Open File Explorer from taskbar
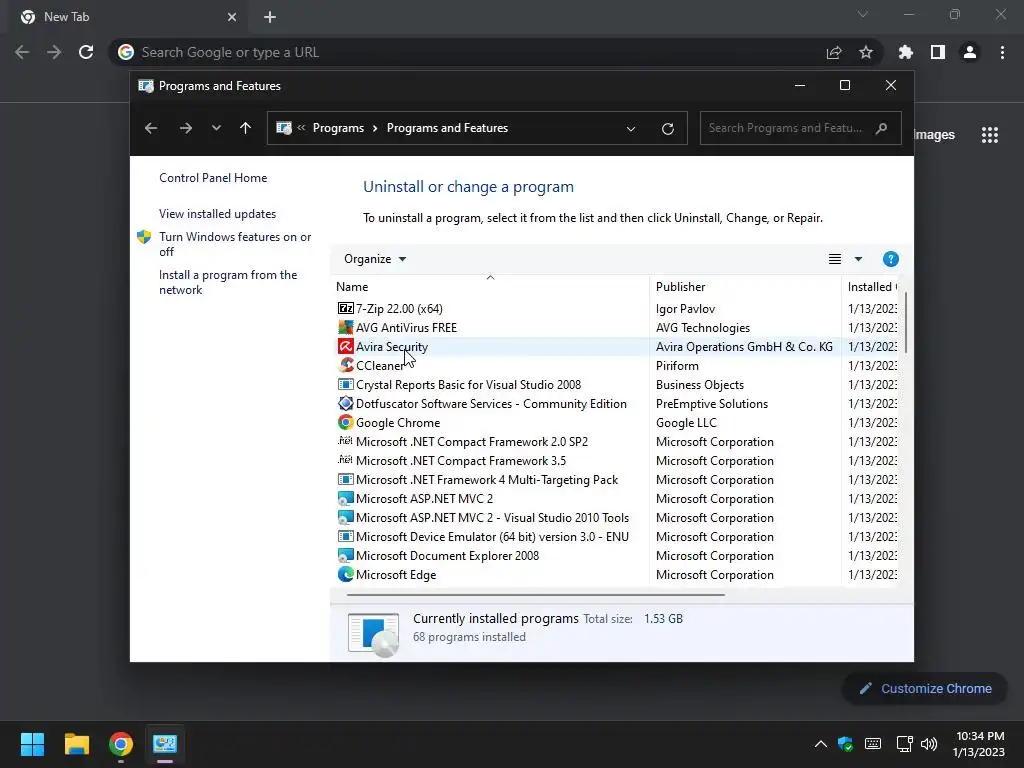 click(76, 743)
